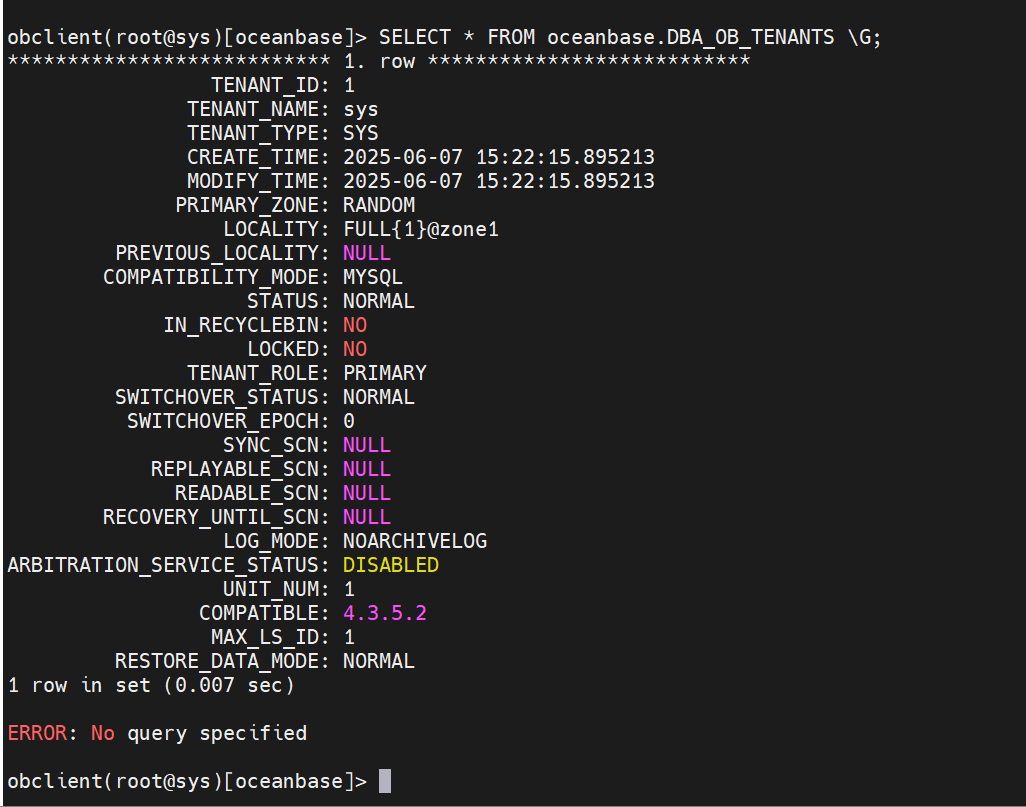
Task: Click the SWITCHOVER_STATUS value 'NORMAL'
Action: click(379, 397)
